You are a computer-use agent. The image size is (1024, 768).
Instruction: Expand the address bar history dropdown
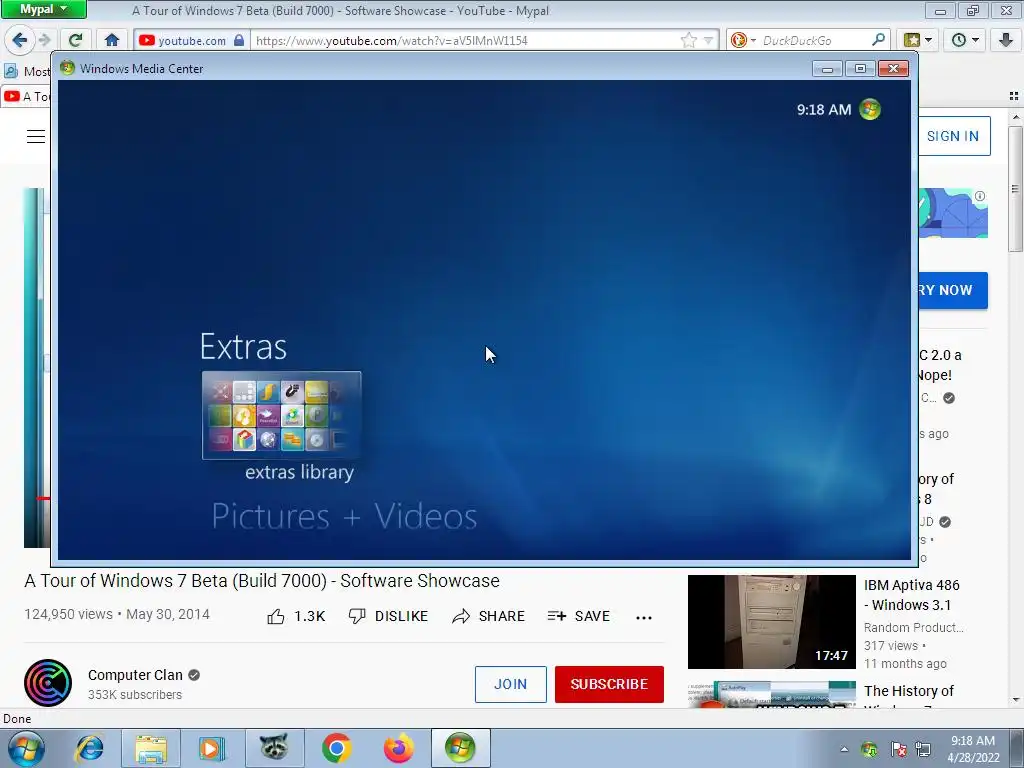[x=708, y=40]
